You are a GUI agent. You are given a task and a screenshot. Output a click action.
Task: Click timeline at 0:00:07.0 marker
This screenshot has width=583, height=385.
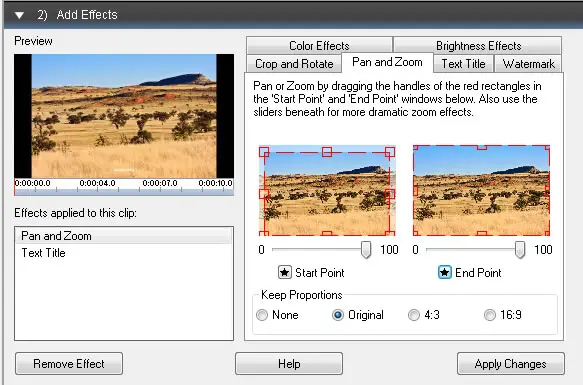click(x=160, y=183)
